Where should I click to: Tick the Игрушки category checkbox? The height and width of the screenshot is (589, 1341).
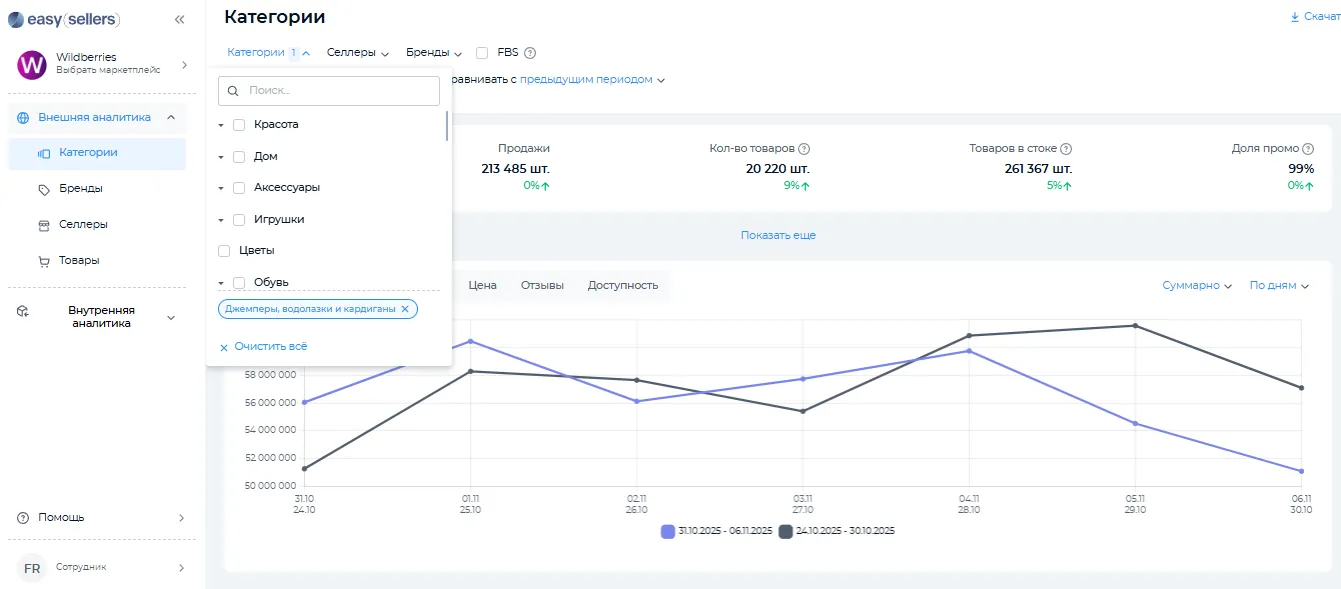pos(239,219)
